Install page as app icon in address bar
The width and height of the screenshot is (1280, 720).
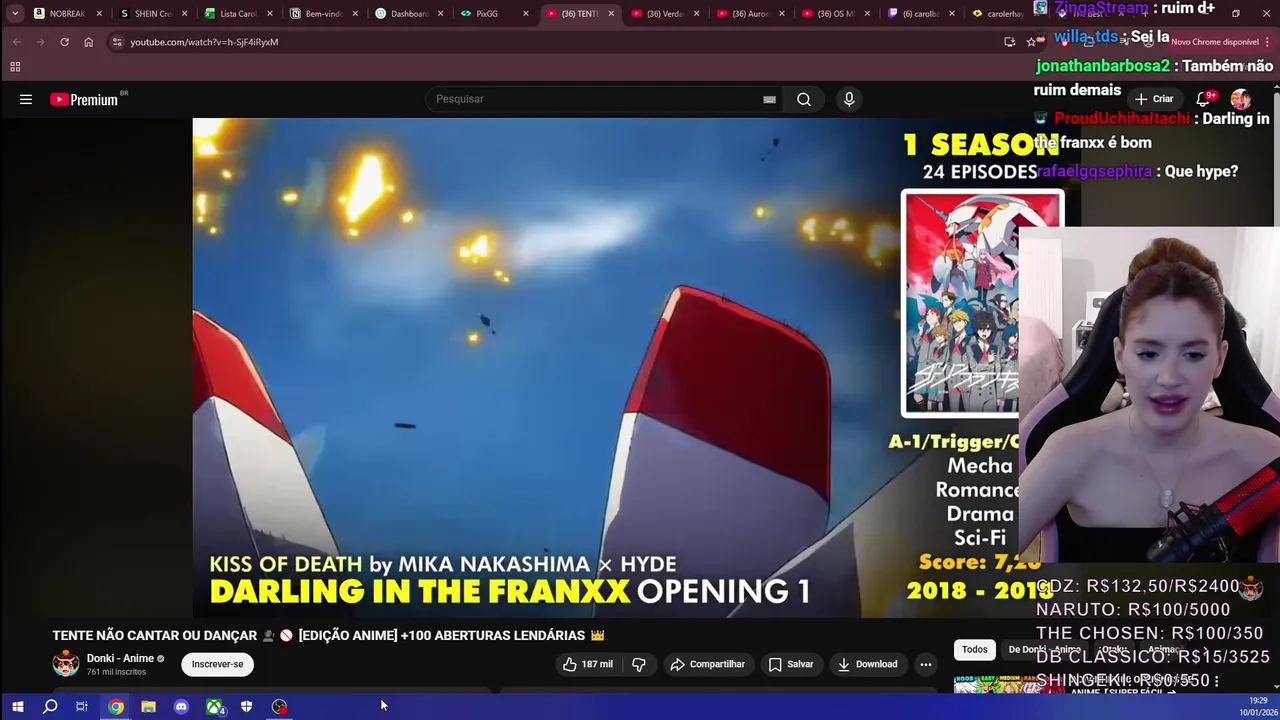point(1009,42)
